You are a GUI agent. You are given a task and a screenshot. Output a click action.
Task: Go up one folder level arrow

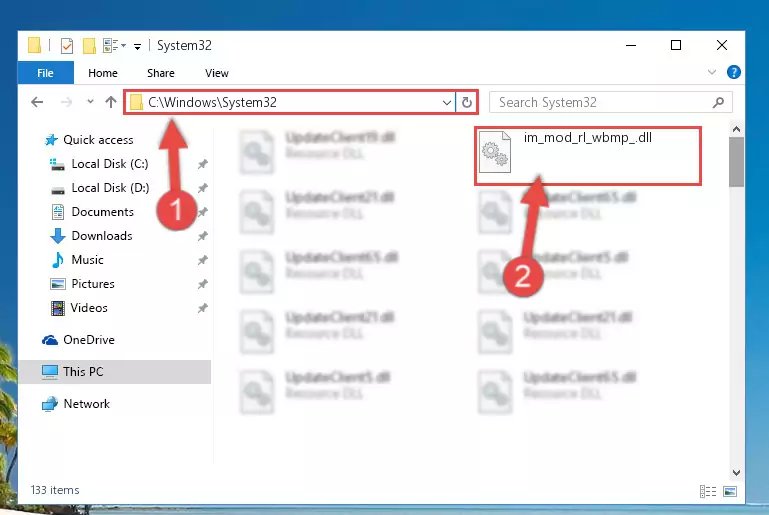tap(111, 102)
